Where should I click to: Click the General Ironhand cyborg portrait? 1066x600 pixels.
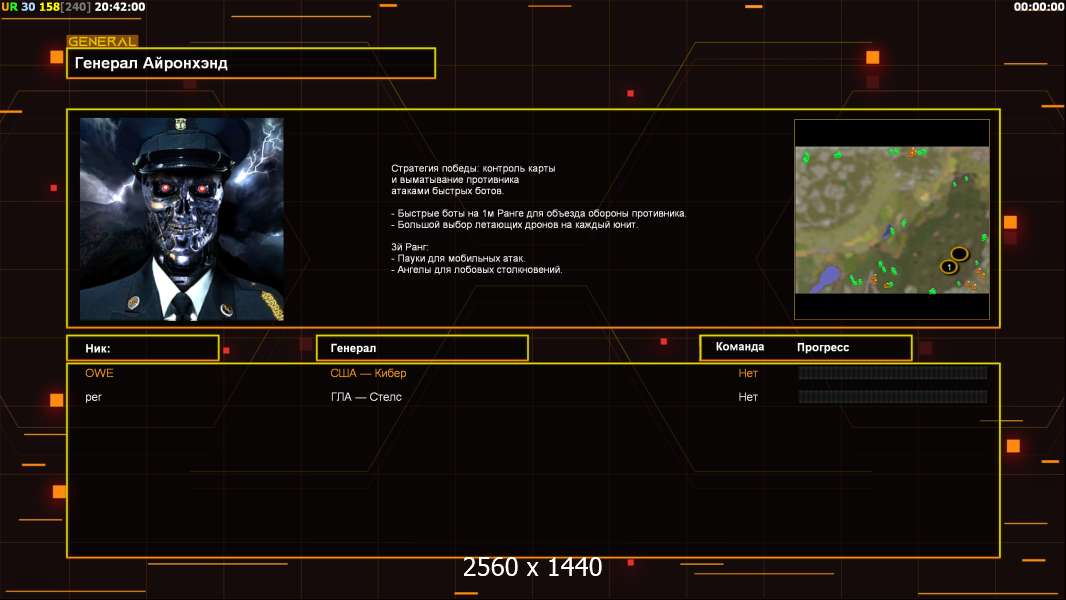tap(181, 219)
